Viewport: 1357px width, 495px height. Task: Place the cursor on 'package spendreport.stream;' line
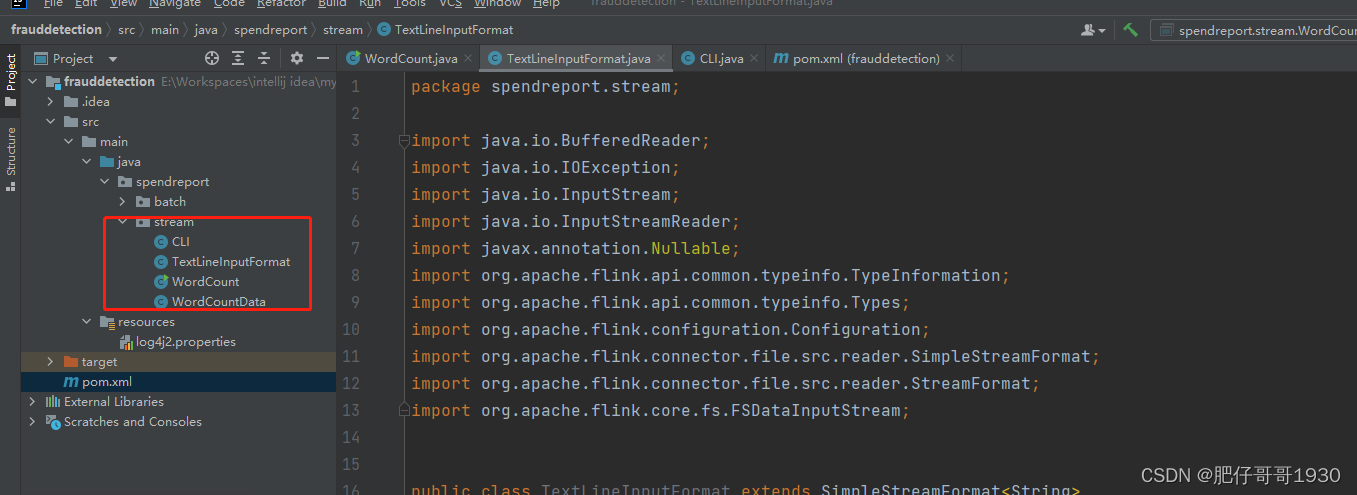point(545,87)
